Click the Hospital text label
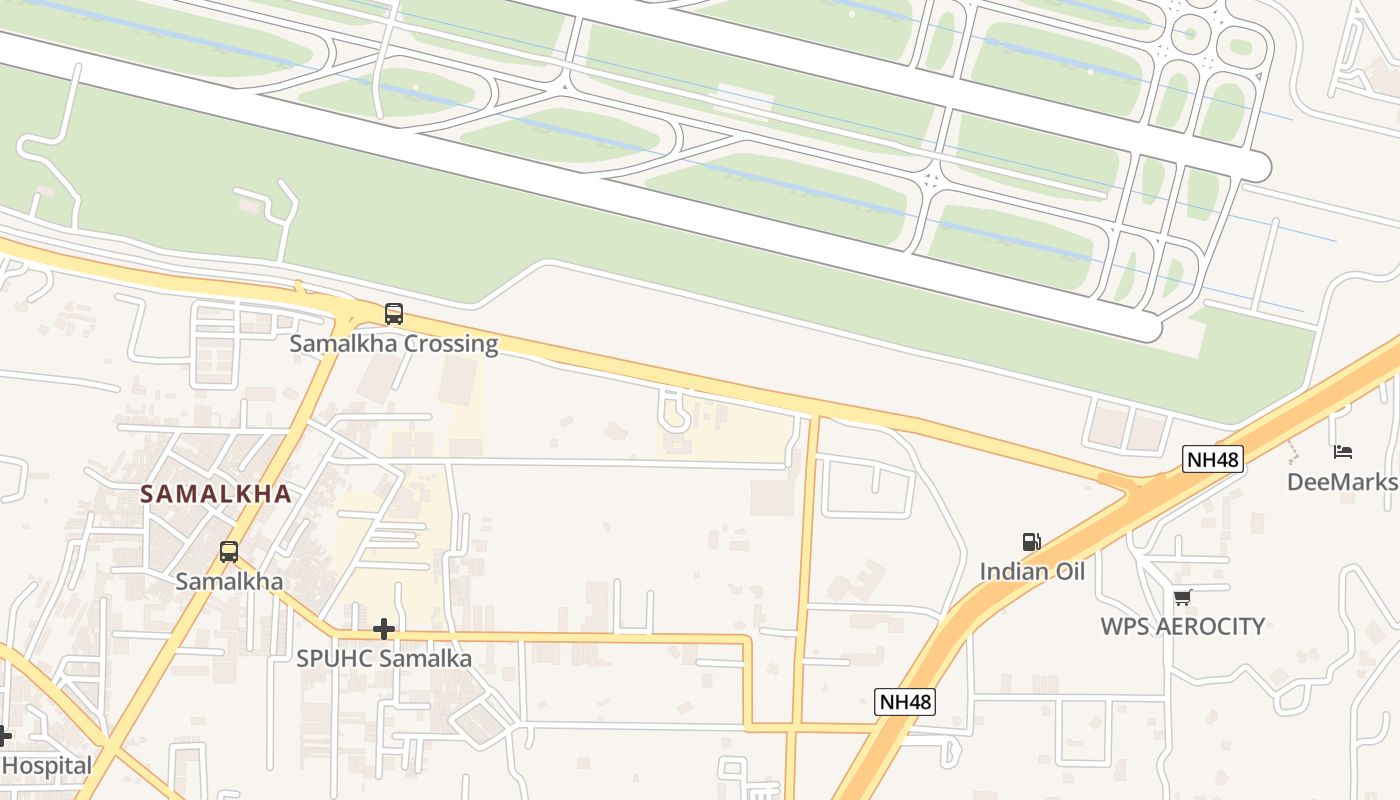This screenshot has width=1400, height=800. pos(46,767)
